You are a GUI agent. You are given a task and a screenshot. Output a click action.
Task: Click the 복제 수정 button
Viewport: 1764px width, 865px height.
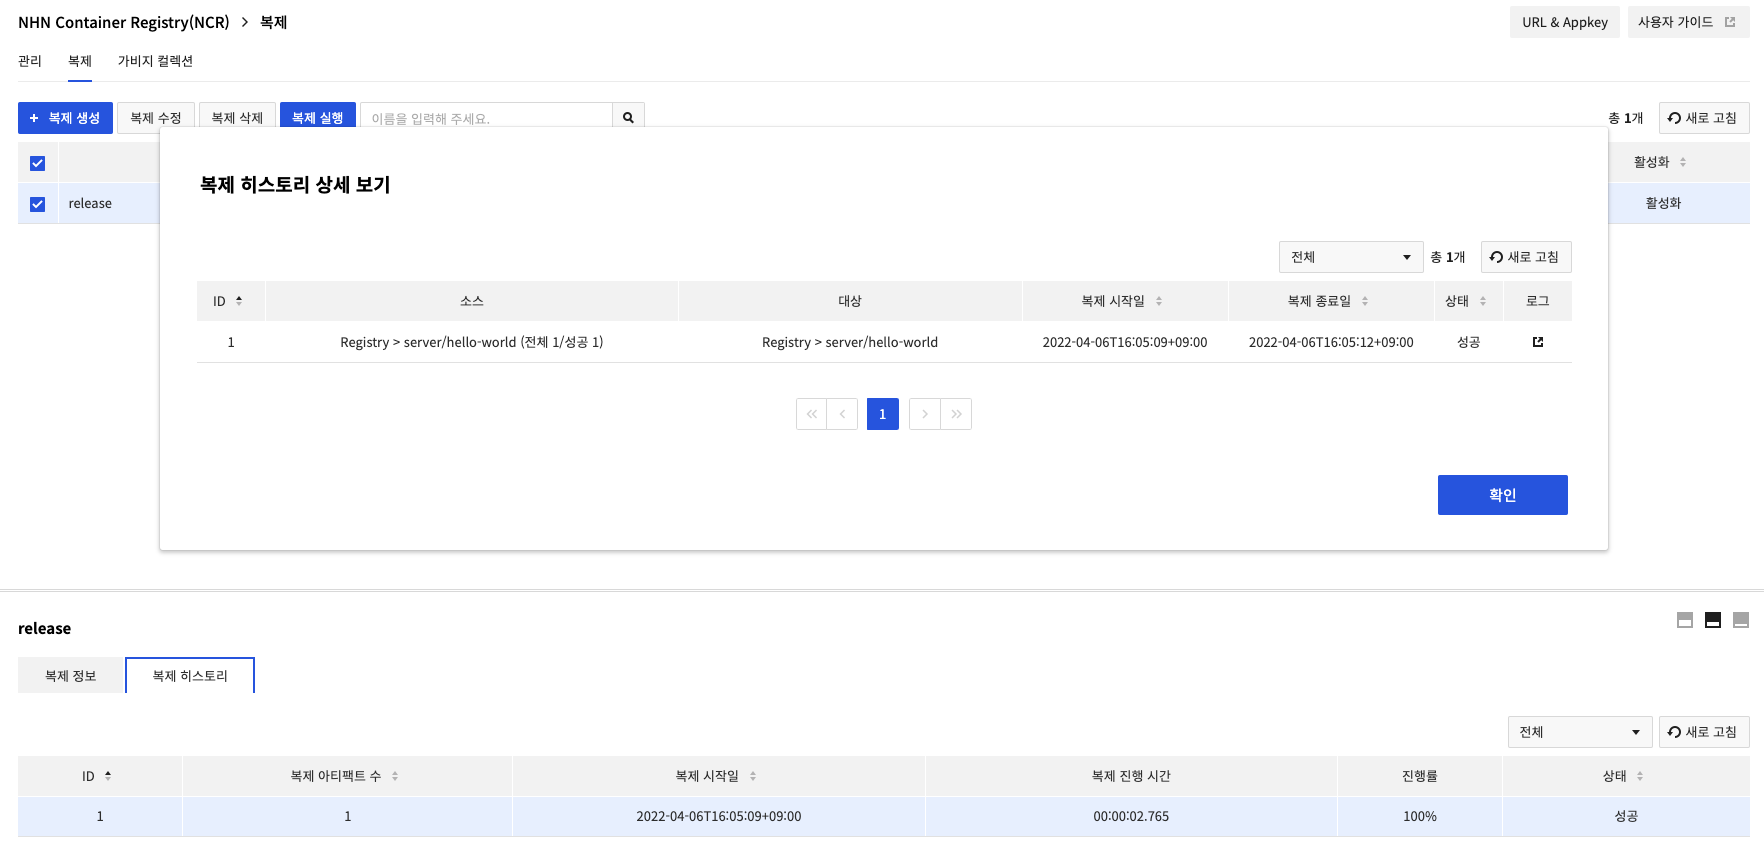[156, 118]
